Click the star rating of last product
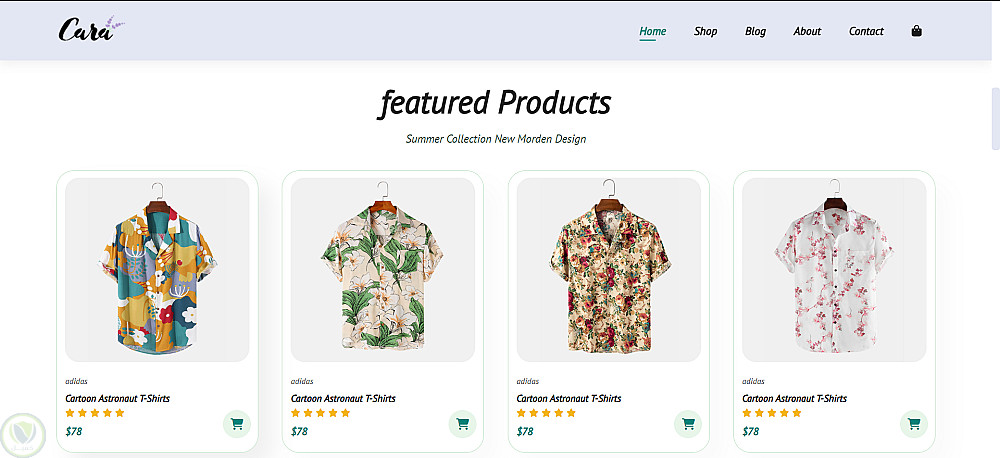The width and height of the screenshot is (1000, 458). coord(772,412)
